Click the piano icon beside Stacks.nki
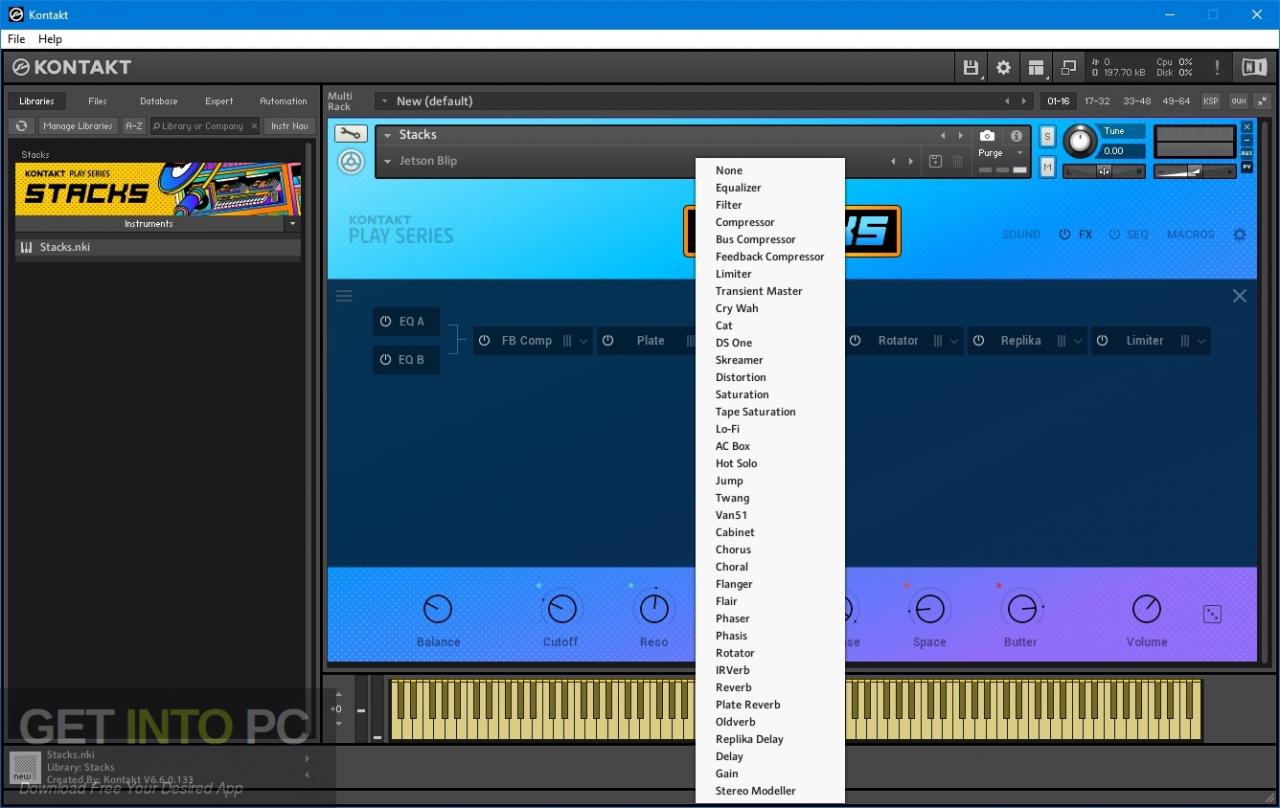 pos(26,247)
